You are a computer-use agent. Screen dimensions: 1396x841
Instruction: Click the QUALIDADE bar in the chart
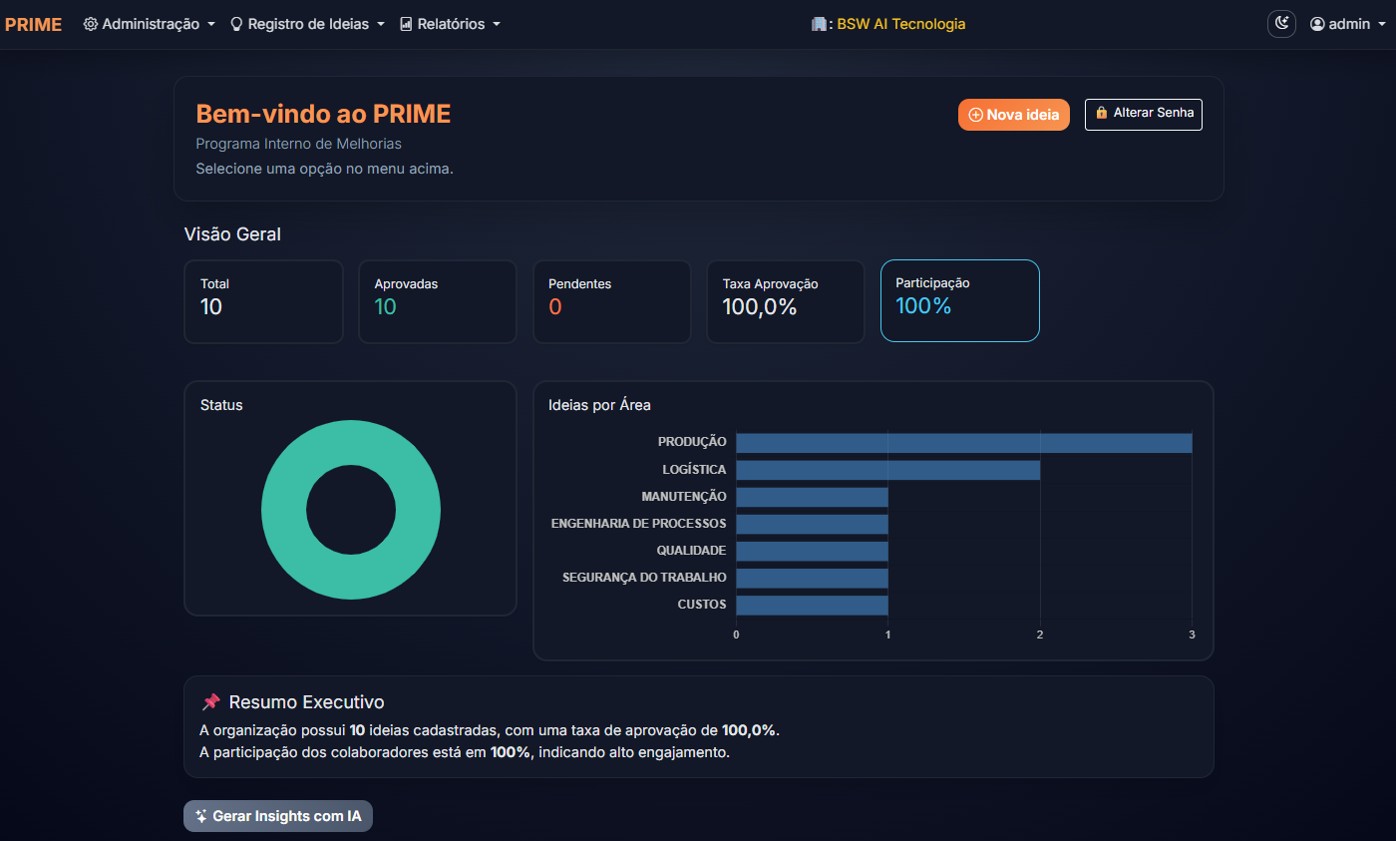[812, 551]
